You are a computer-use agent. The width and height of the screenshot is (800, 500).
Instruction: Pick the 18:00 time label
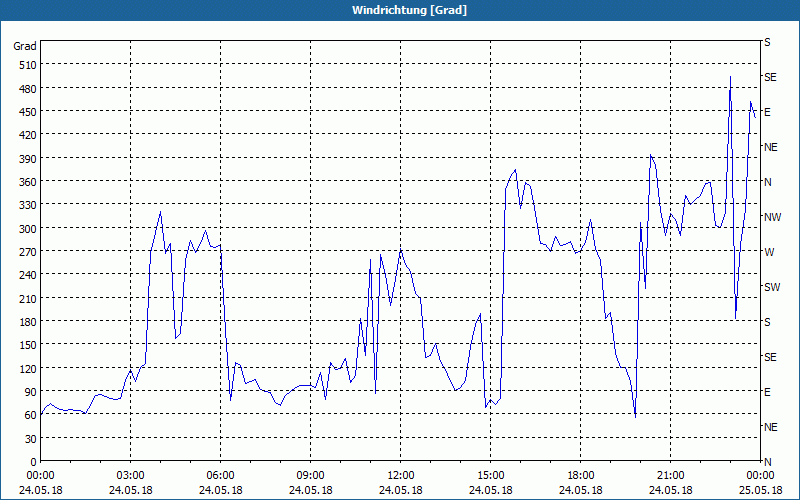pyautogui.click(x=581, y=476)
